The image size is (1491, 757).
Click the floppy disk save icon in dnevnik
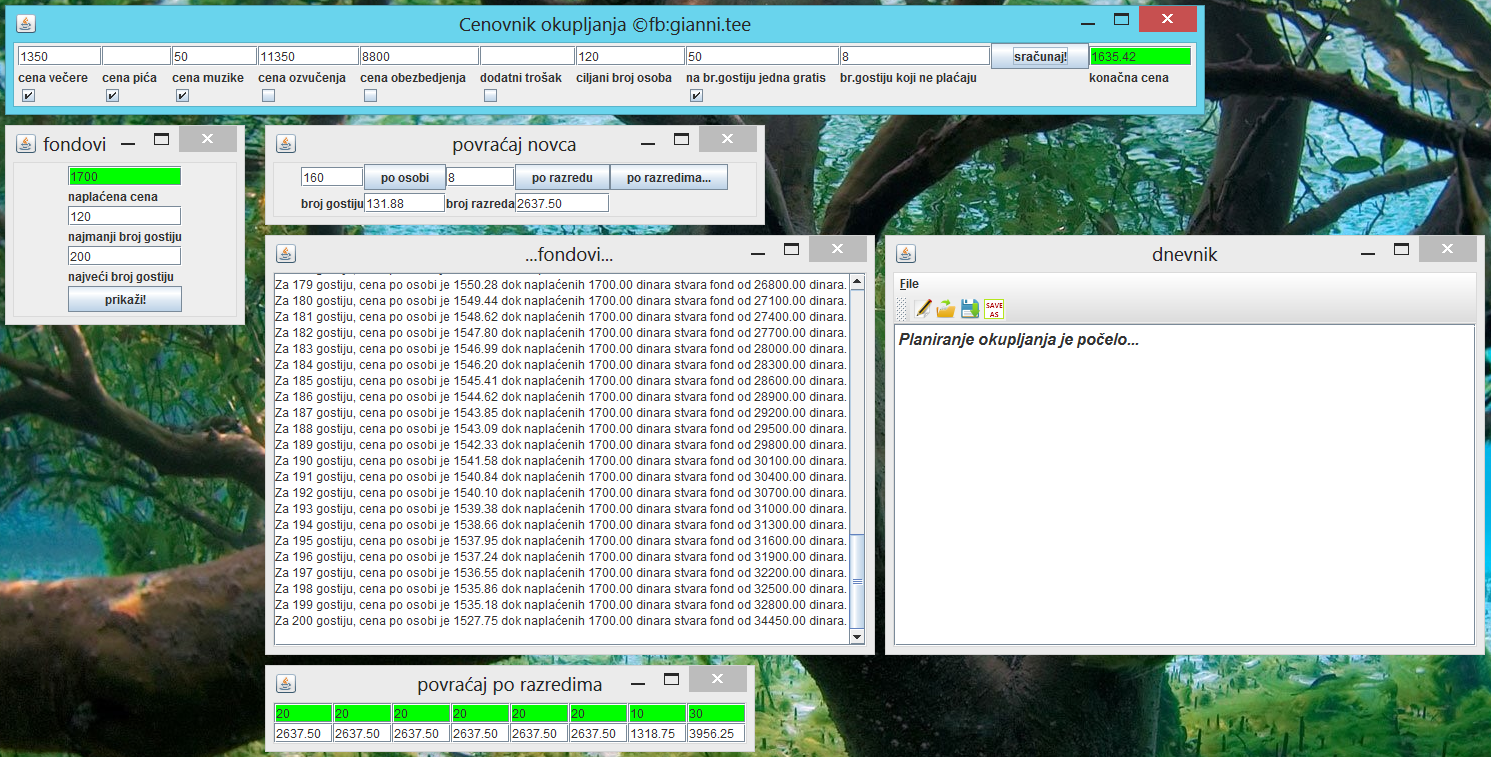pos(970,309)
